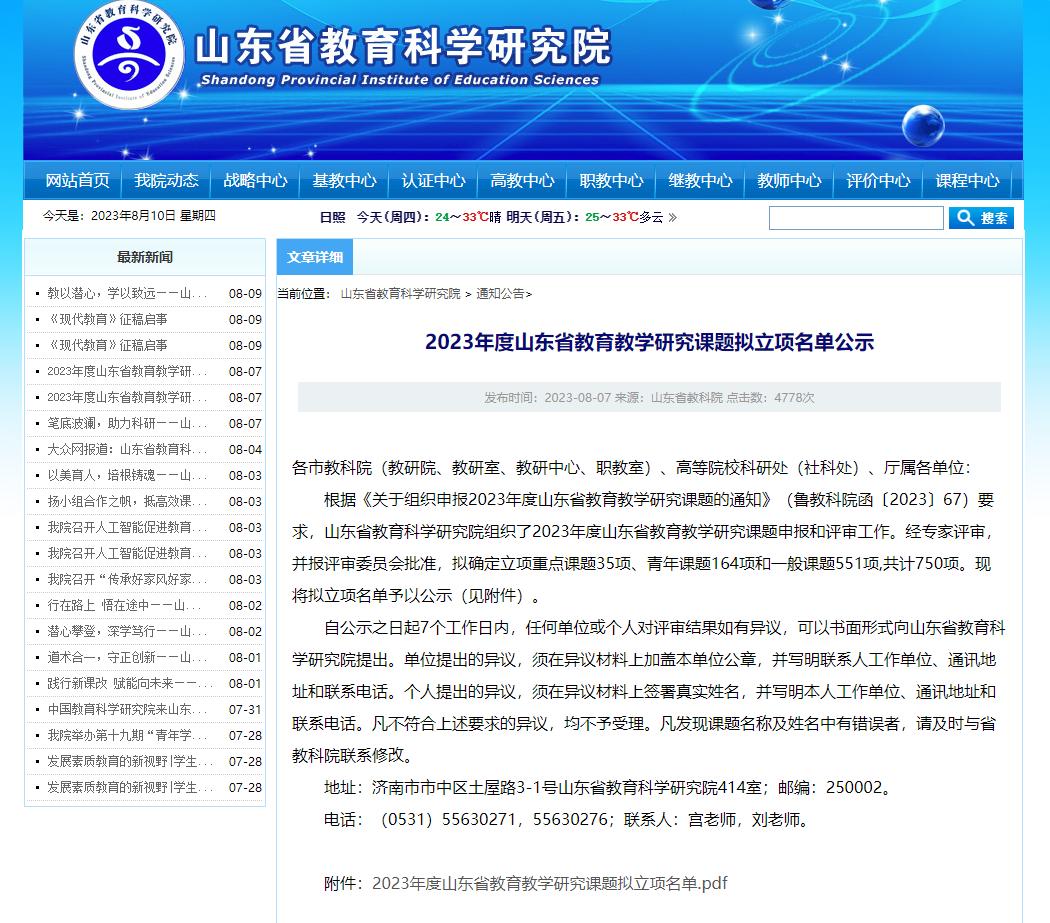
Task: Click the 日照 city name in the weather bar
Action: [x=332, y=217]
